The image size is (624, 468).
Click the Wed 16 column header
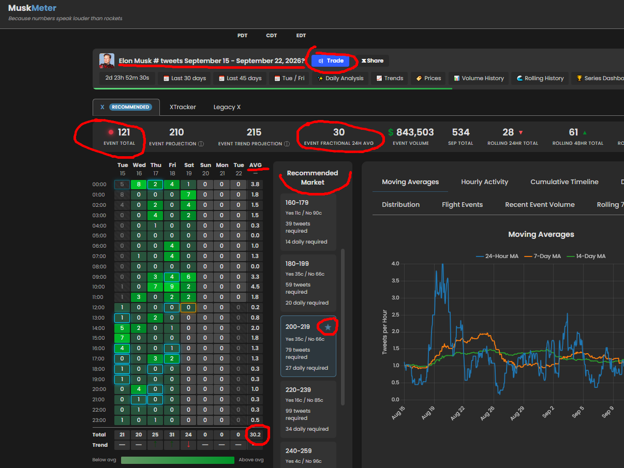point(139,169)
